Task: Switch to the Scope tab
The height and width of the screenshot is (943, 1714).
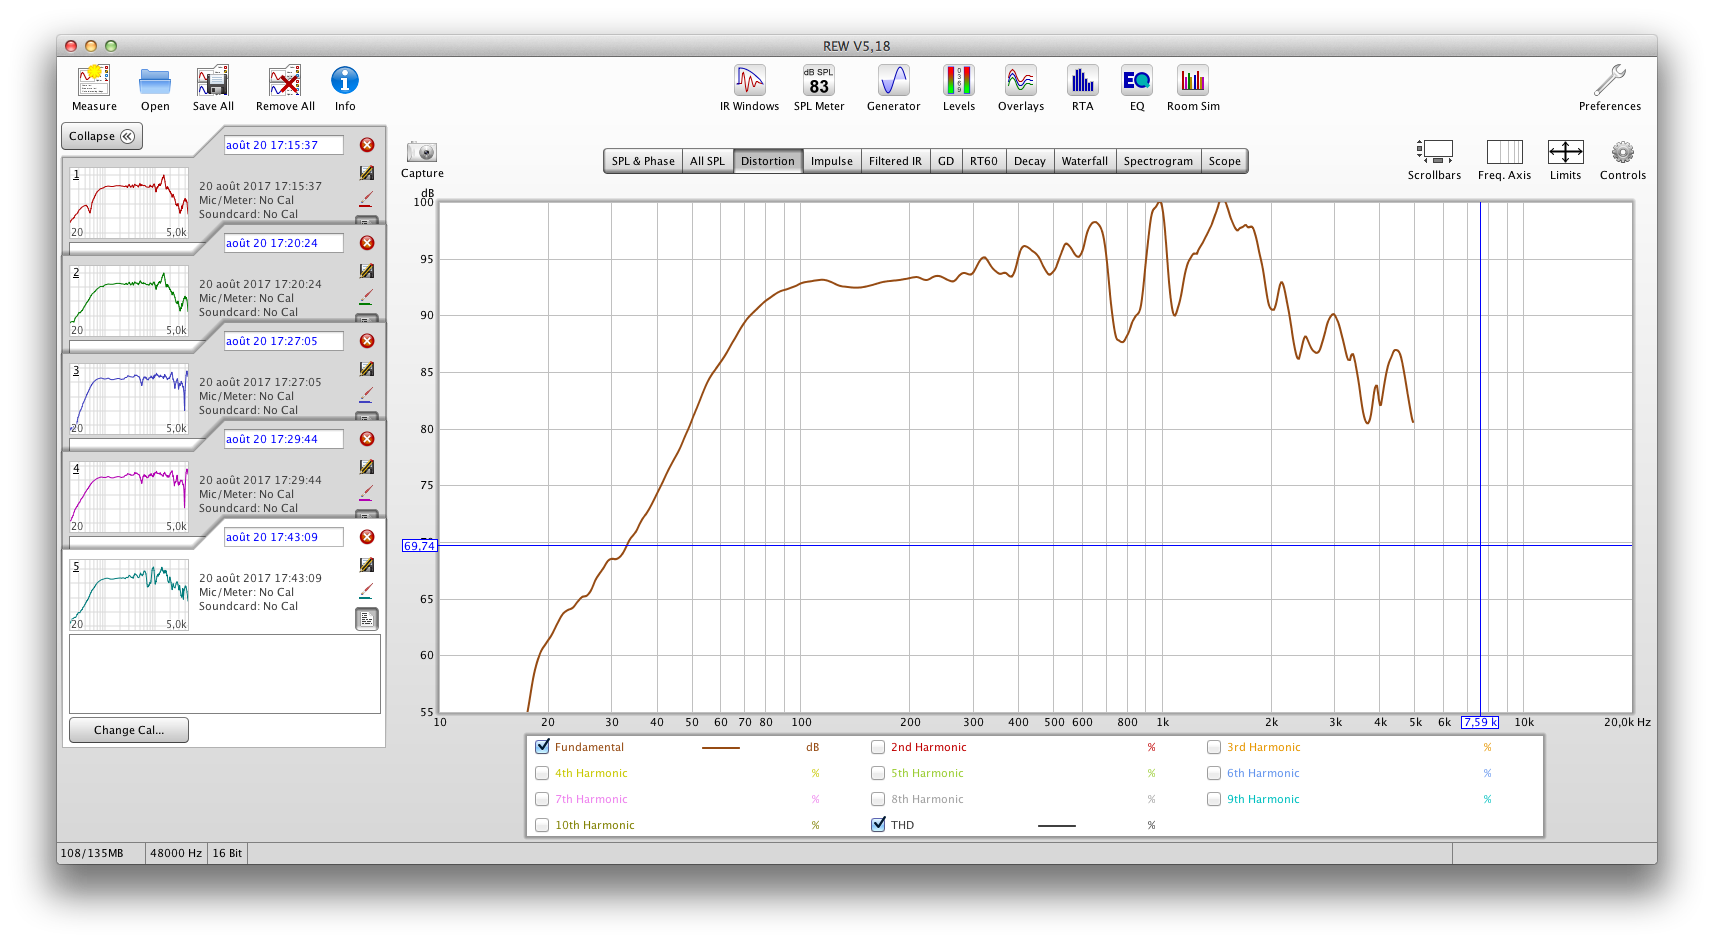Action: pyautogui.click(x=1225, y=161)
